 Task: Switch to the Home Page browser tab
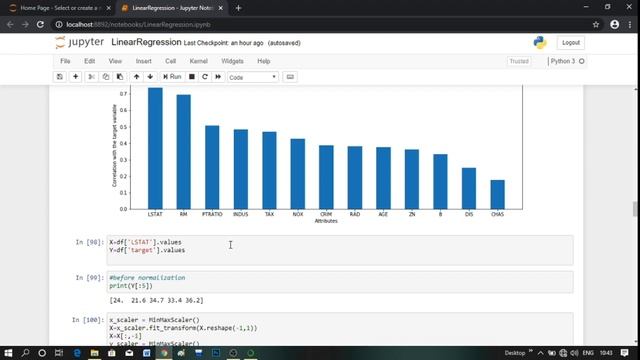60,8
